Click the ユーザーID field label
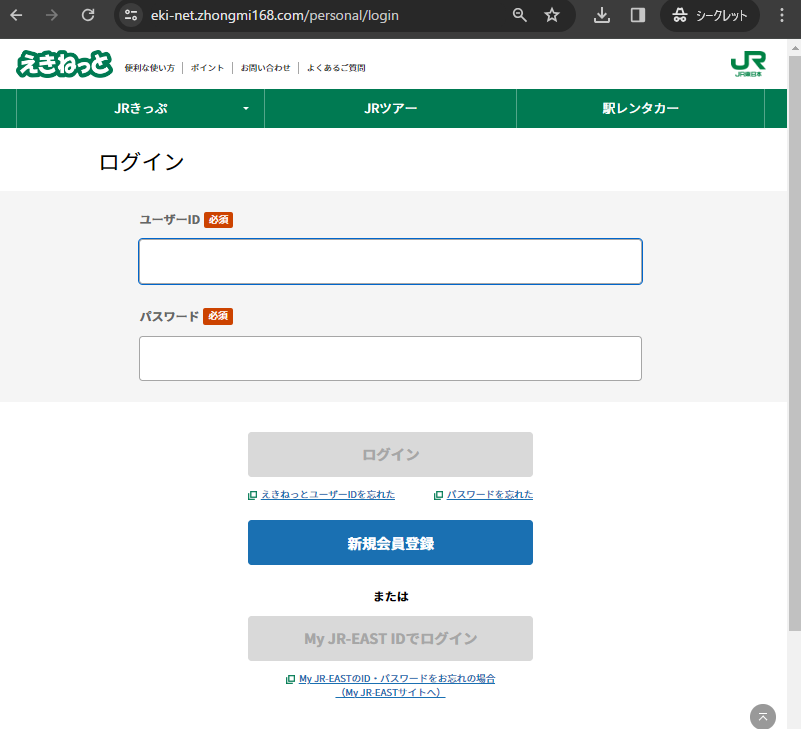Screen dimensions: 801x729 pos(170,220)
